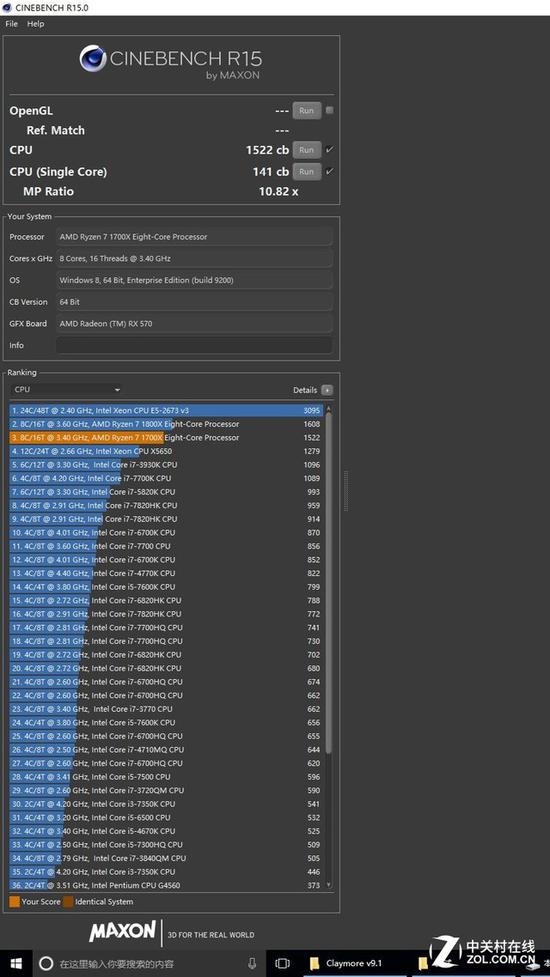550x977 pixels.
Task: Select the Intel Xeon CPU X5650 row
Action: point(166,451)
